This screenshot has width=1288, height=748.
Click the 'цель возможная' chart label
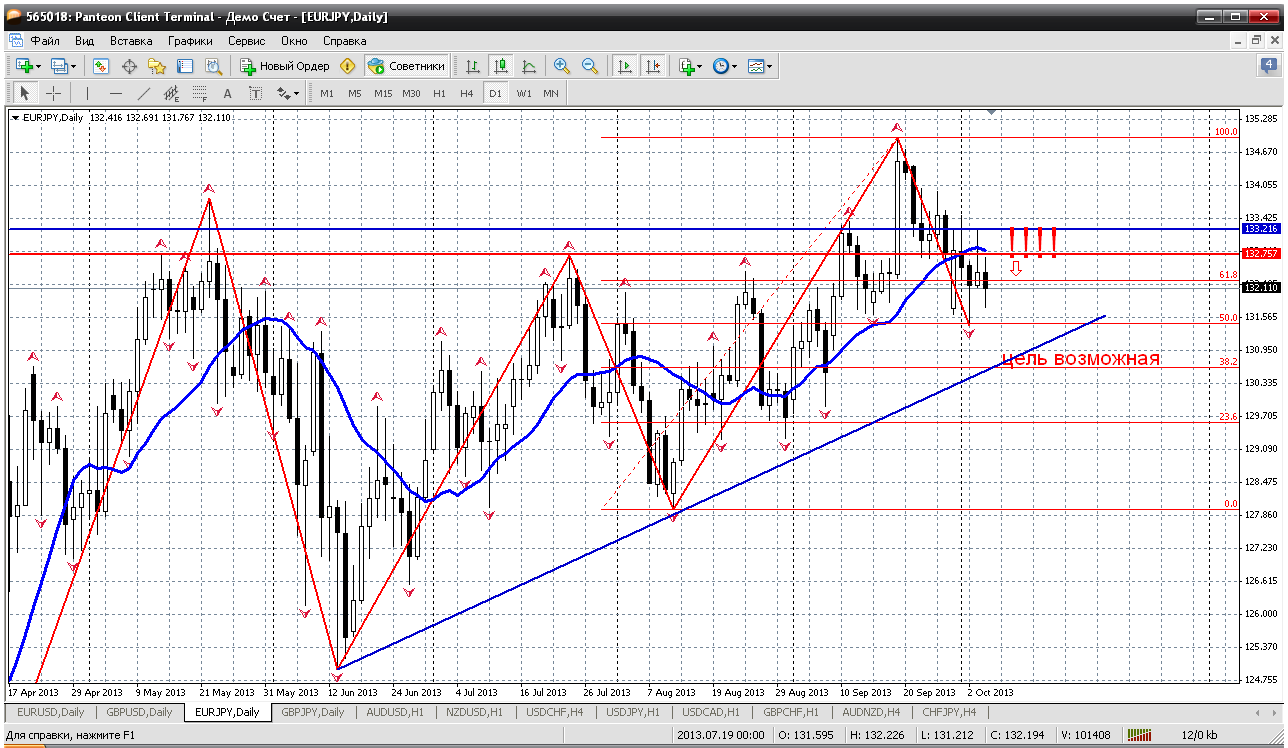[1081, 359]
